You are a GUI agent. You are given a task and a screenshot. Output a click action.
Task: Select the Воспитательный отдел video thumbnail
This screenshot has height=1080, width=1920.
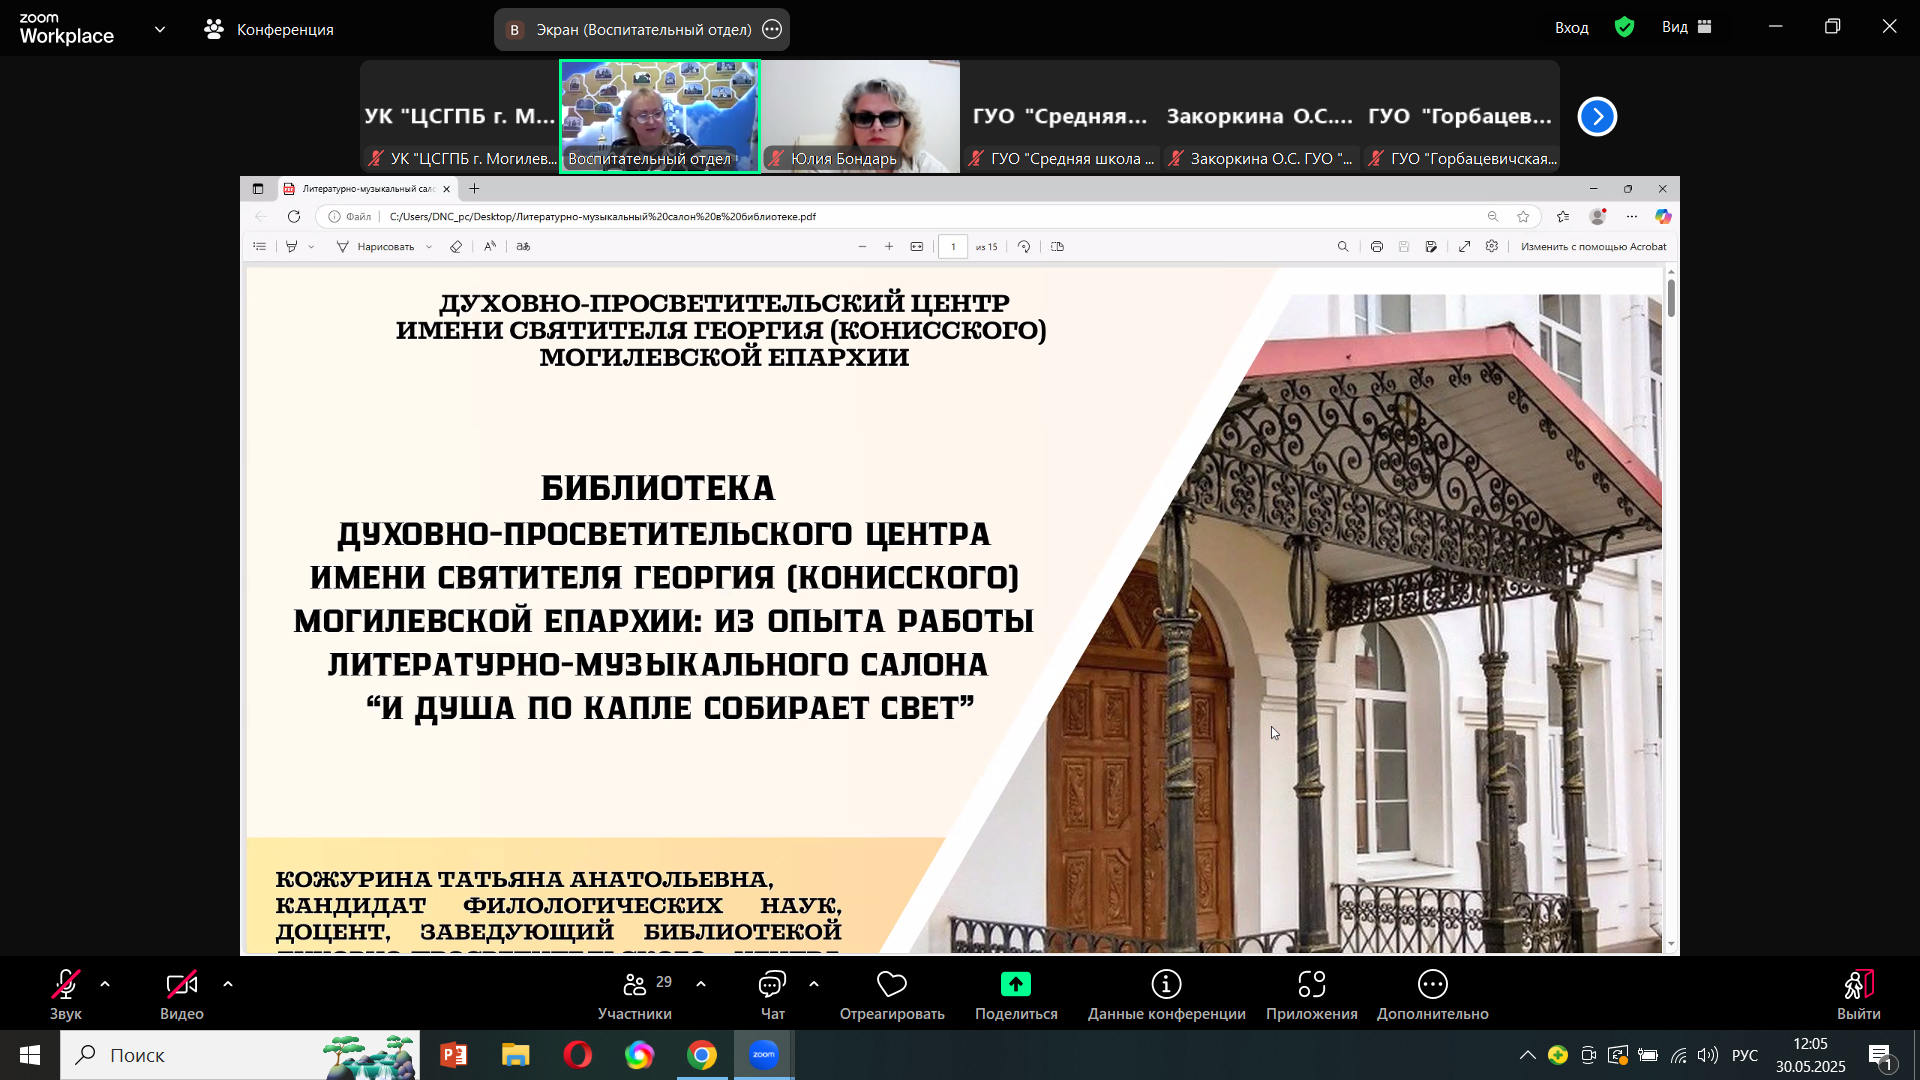click(x=660, y=116)
